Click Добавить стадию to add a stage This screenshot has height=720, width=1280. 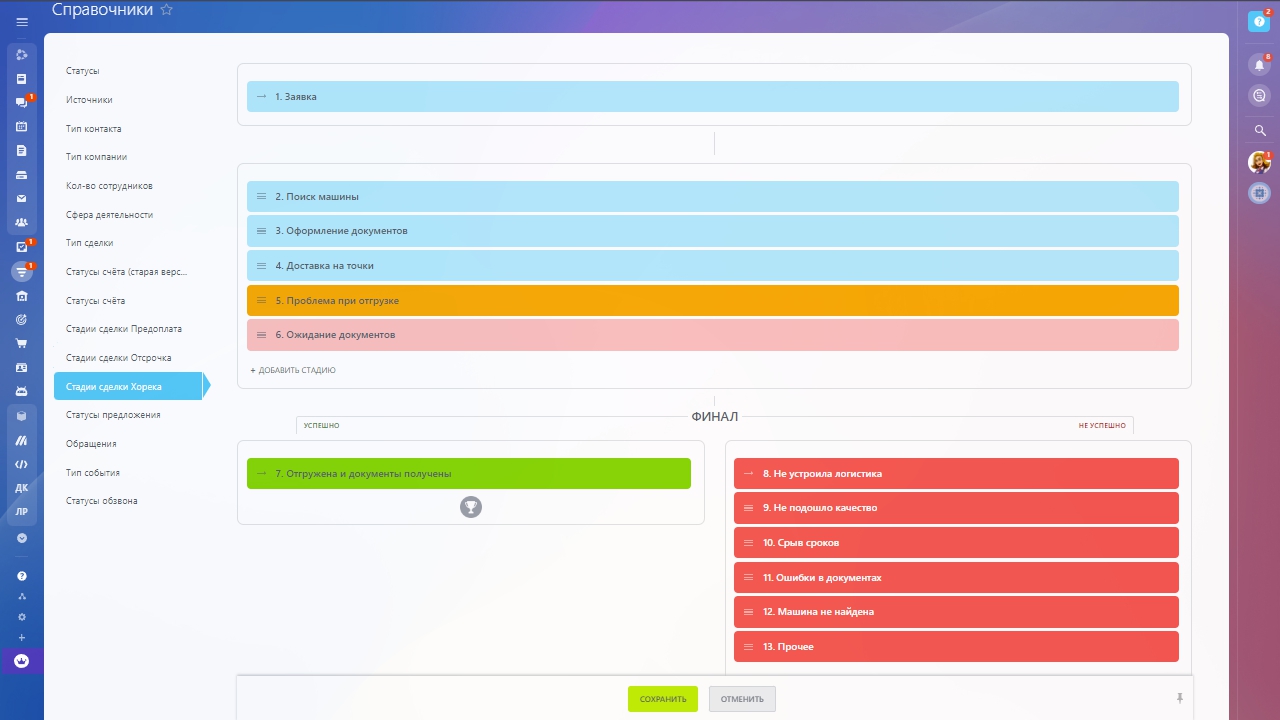tap(293, 370)
